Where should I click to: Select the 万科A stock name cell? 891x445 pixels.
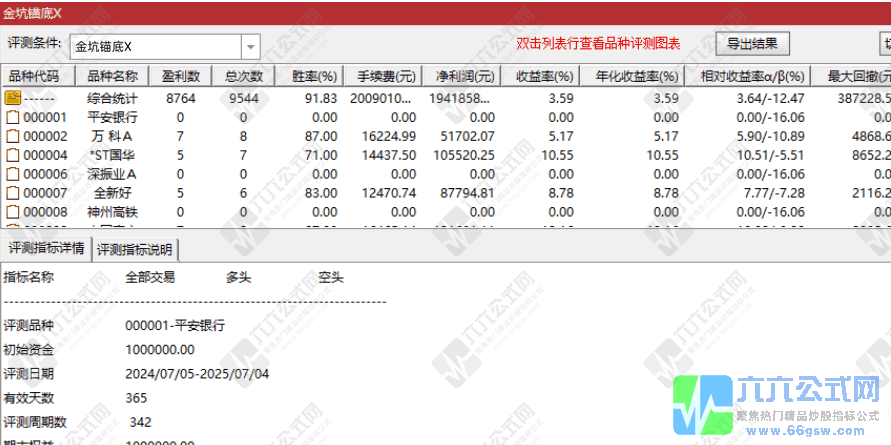point(112,136)
